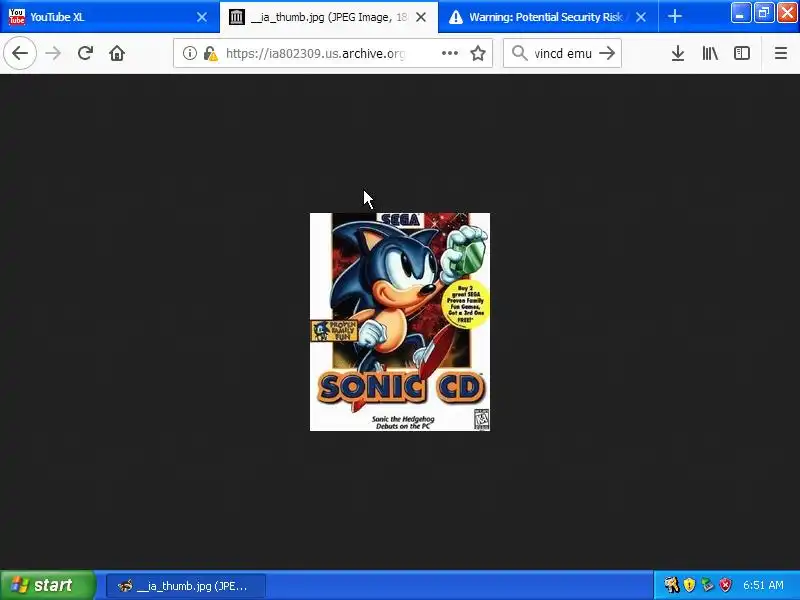The image size is (800, 600).
Task: Click the Sonic CD cover image
Action: 400,322
